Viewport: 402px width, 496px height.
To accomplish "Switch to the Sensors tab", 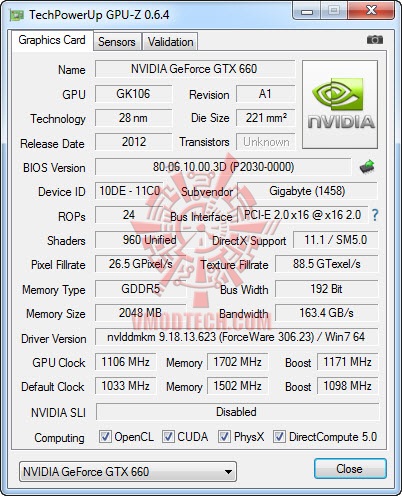I will tap(117, 42).
